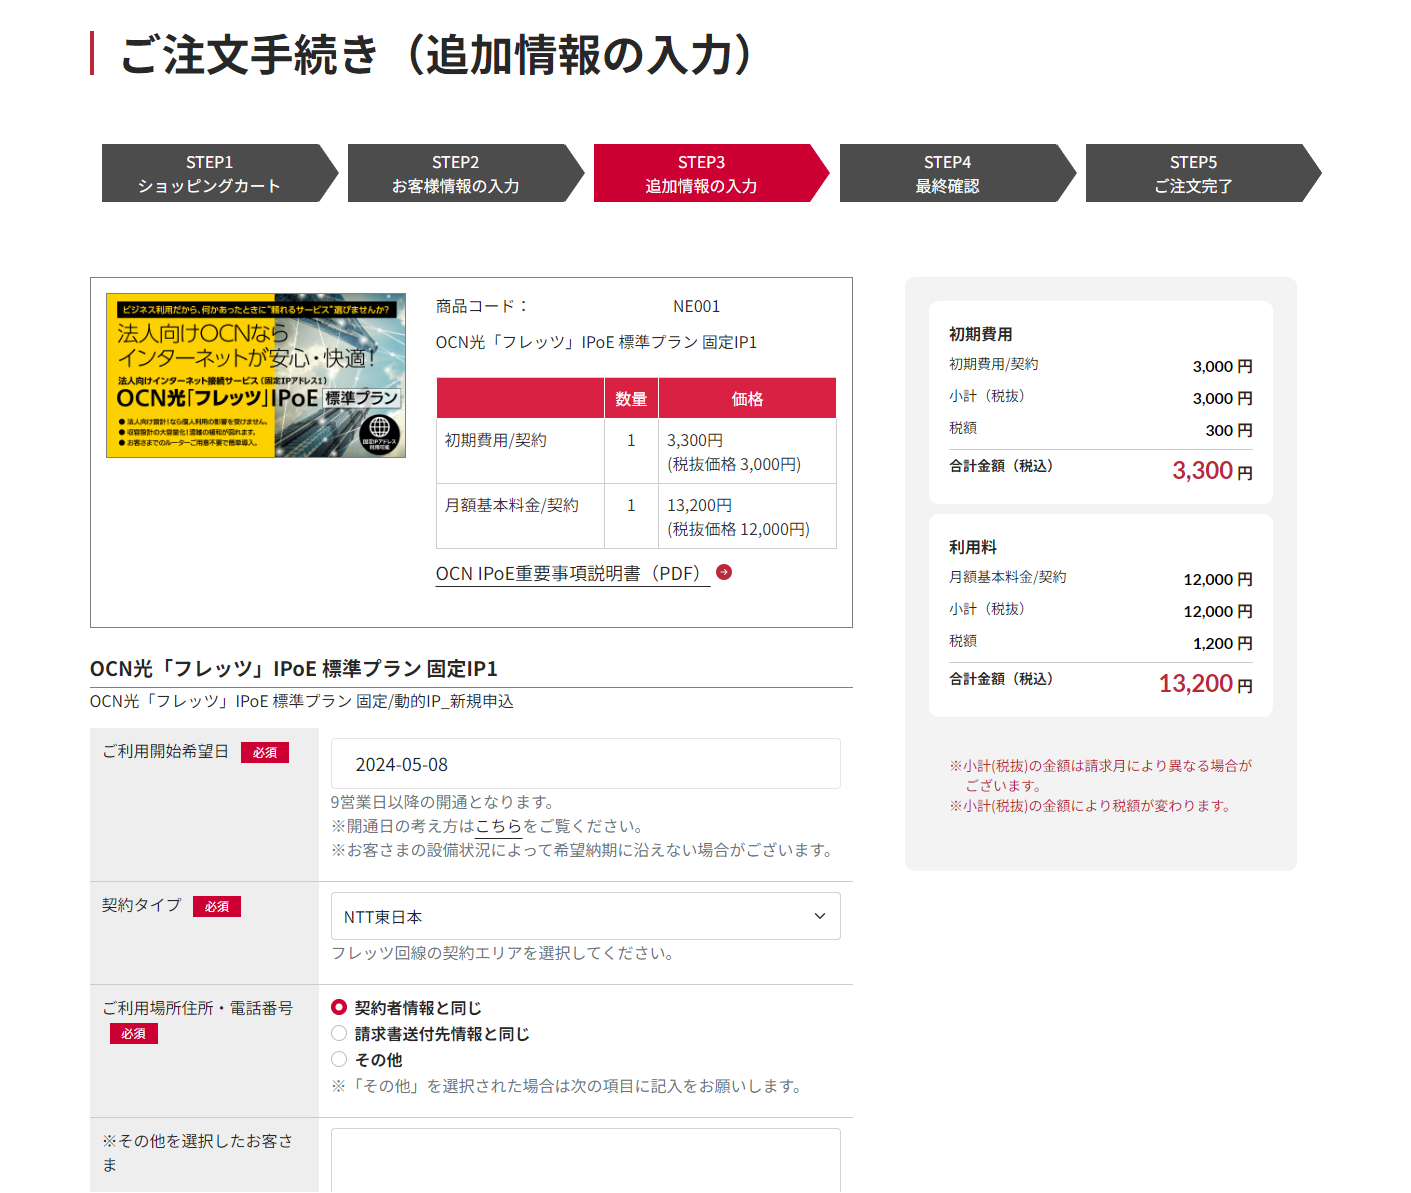Click 税額 1,200 円 value
Image resolution: width=1411 pixels, height=1193 pixels.
1222,643
